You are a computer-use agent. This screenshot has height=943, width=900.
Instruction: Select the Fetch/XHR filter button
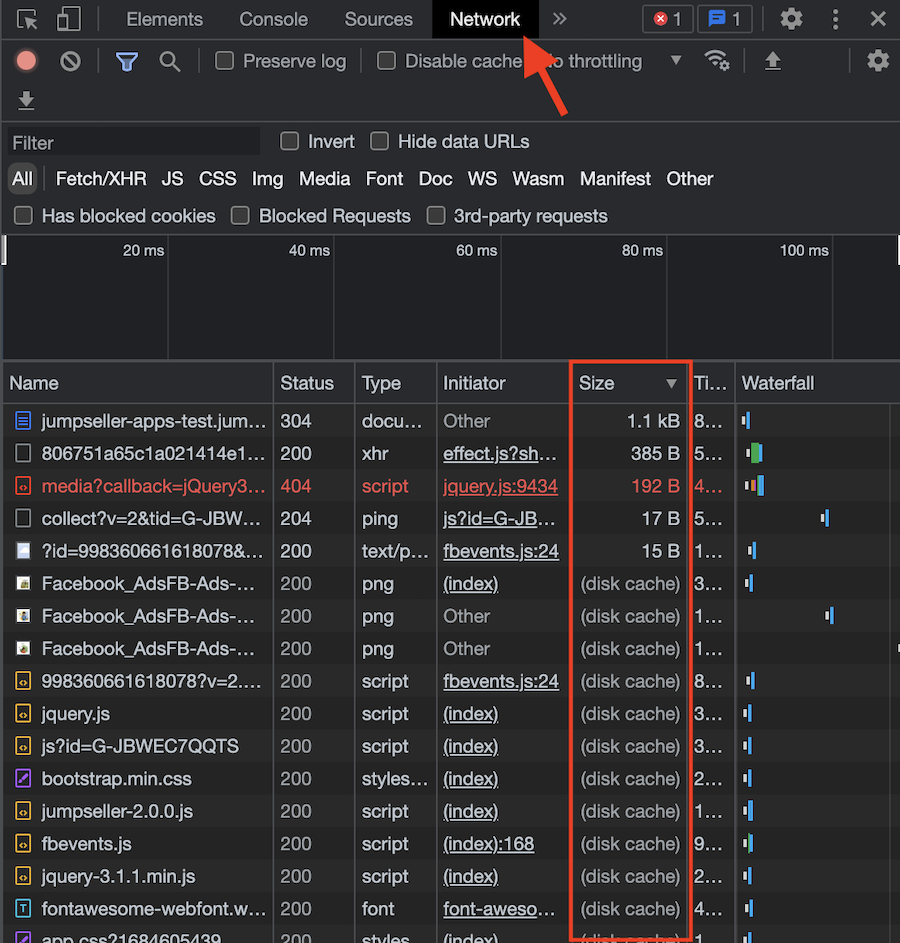101,179
